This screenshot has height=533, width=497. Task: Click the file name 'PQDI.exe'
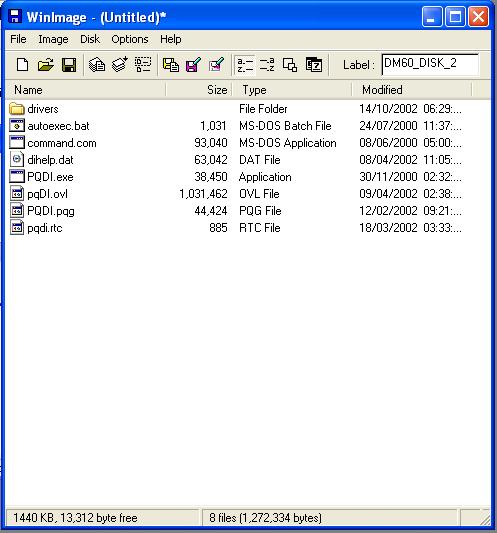50,177
